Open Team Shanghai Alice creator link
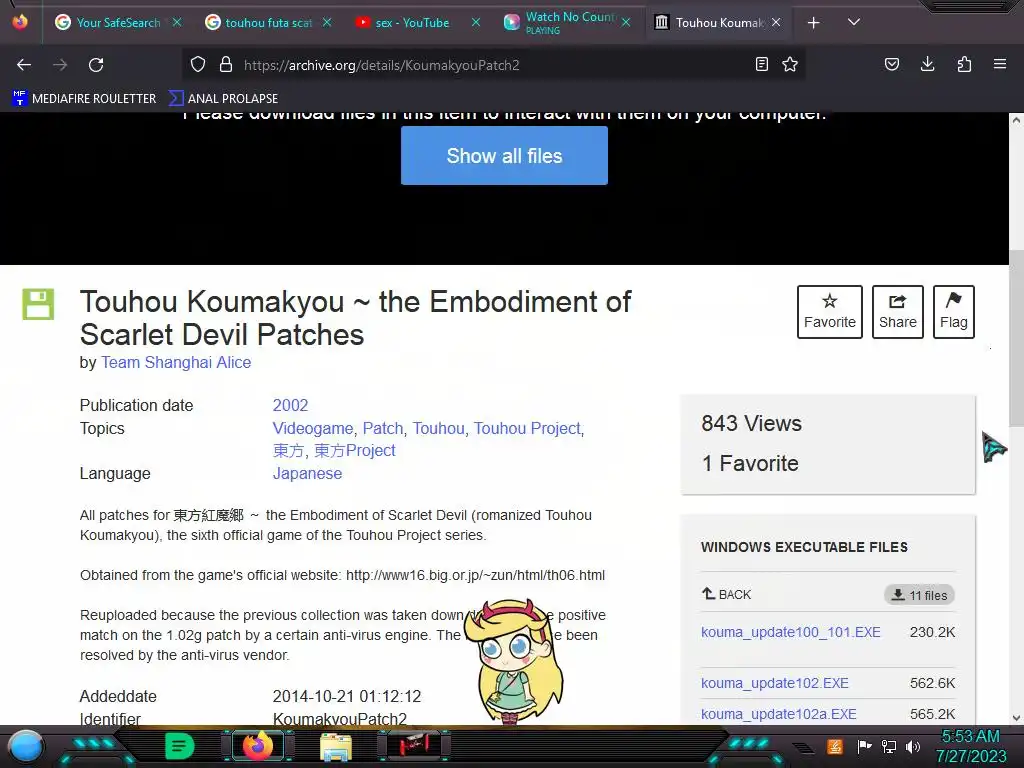The image size is (1024, 768). [x=176, y=362]
